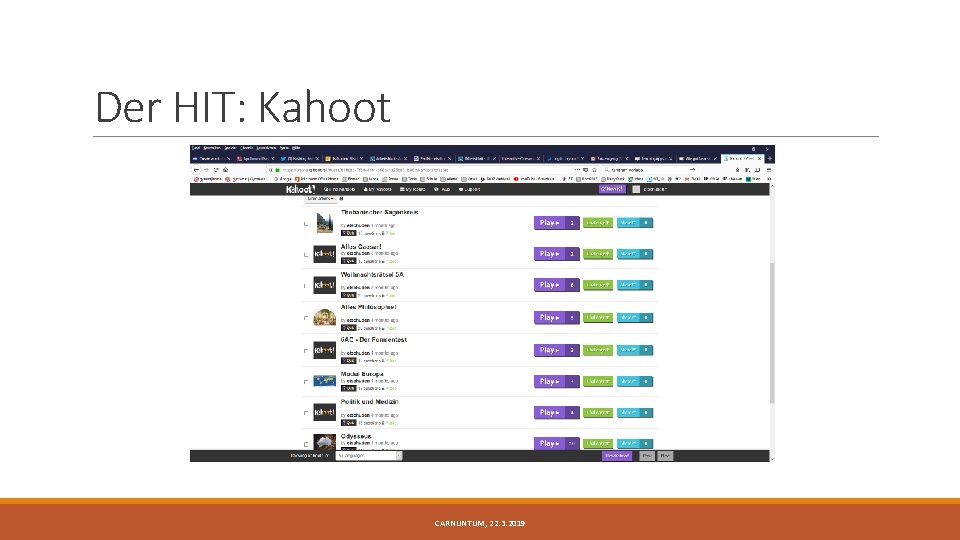This screenshot has height=540, width=960.
Task: Open My Kahoots in the header navigation
Action: point(378,189)
